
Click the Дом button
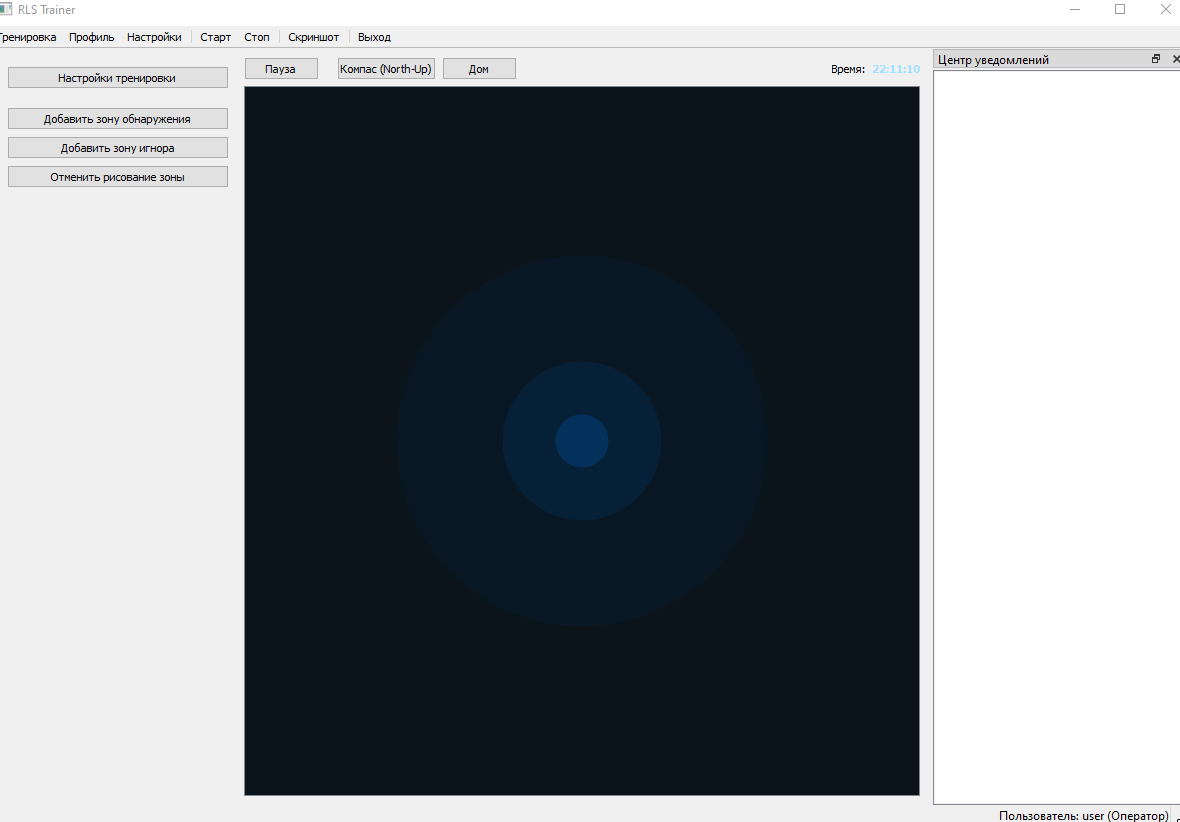(x=479, y=68)
